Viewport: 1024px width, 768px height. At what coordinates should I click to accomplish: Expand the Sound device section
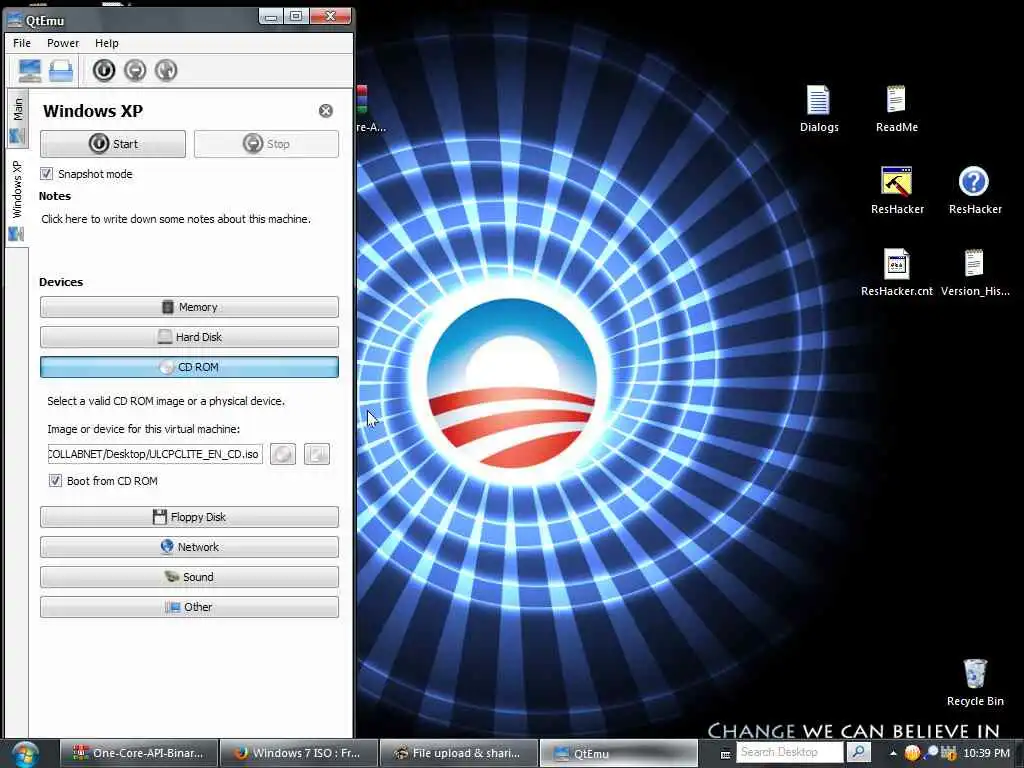(189, 577)
